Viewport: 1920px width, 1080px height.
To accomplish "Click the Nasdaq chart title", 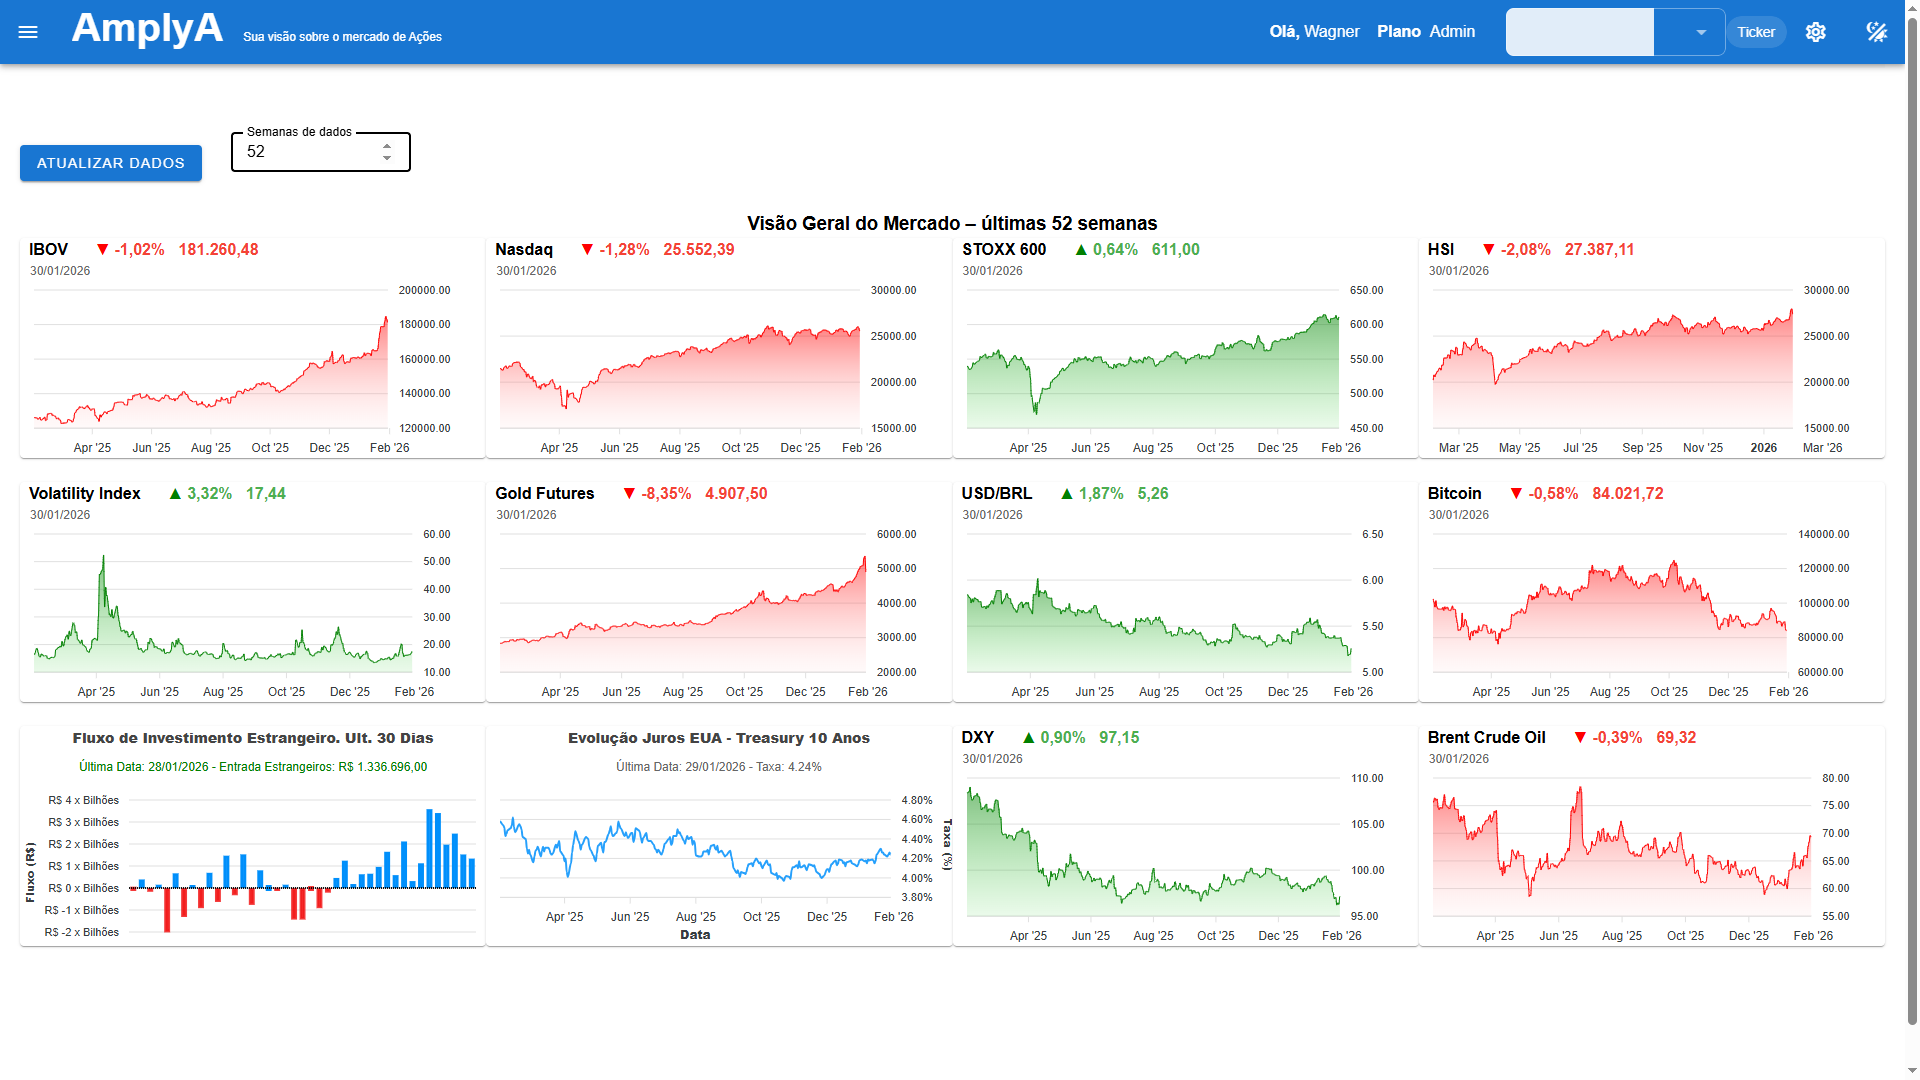I will point(524,250).
